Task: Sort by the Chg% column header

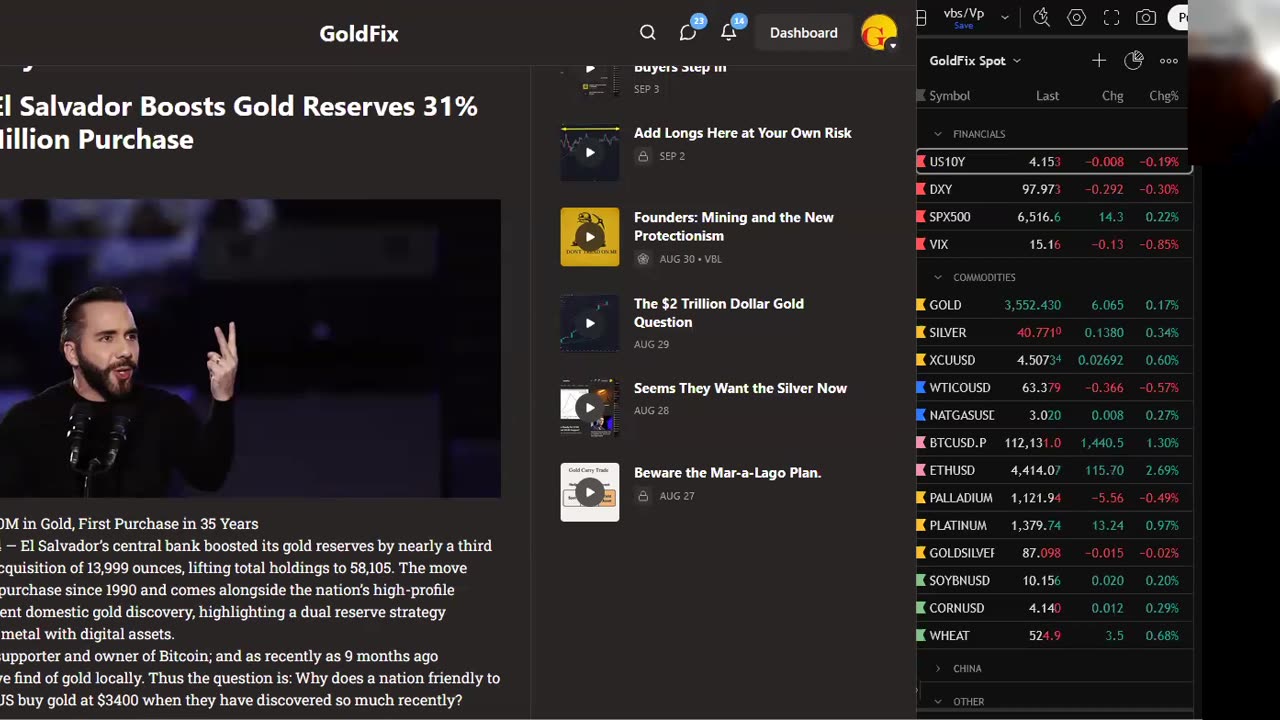Action: pos(1163,96)
